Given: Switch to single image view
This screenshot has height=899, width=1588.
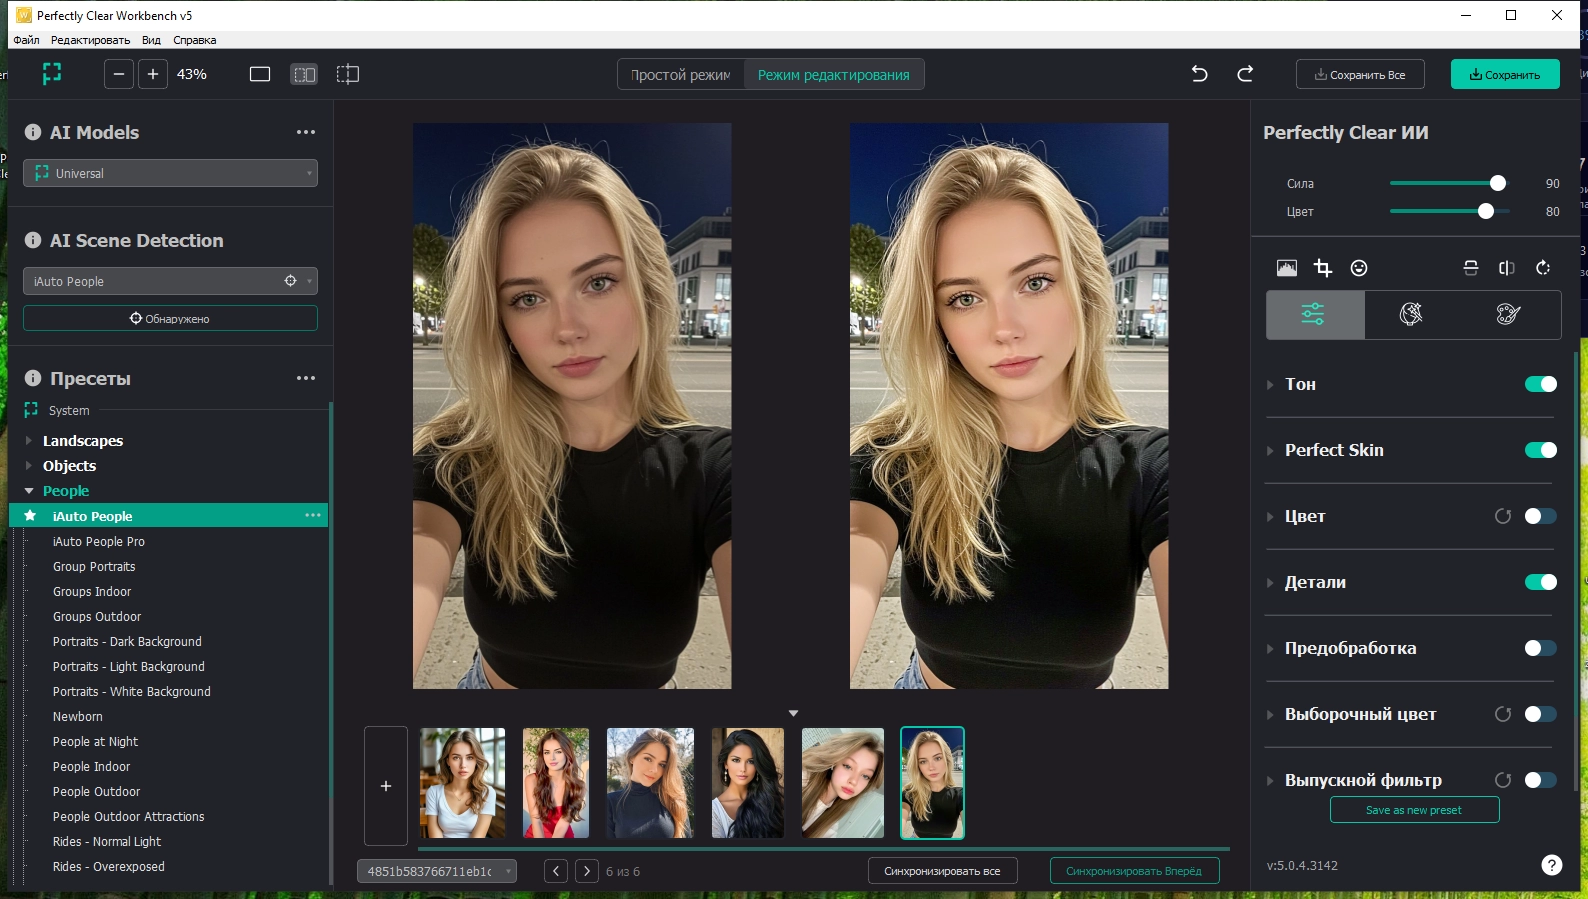Looking at the screenshot, I should click(x=260, y=74).
